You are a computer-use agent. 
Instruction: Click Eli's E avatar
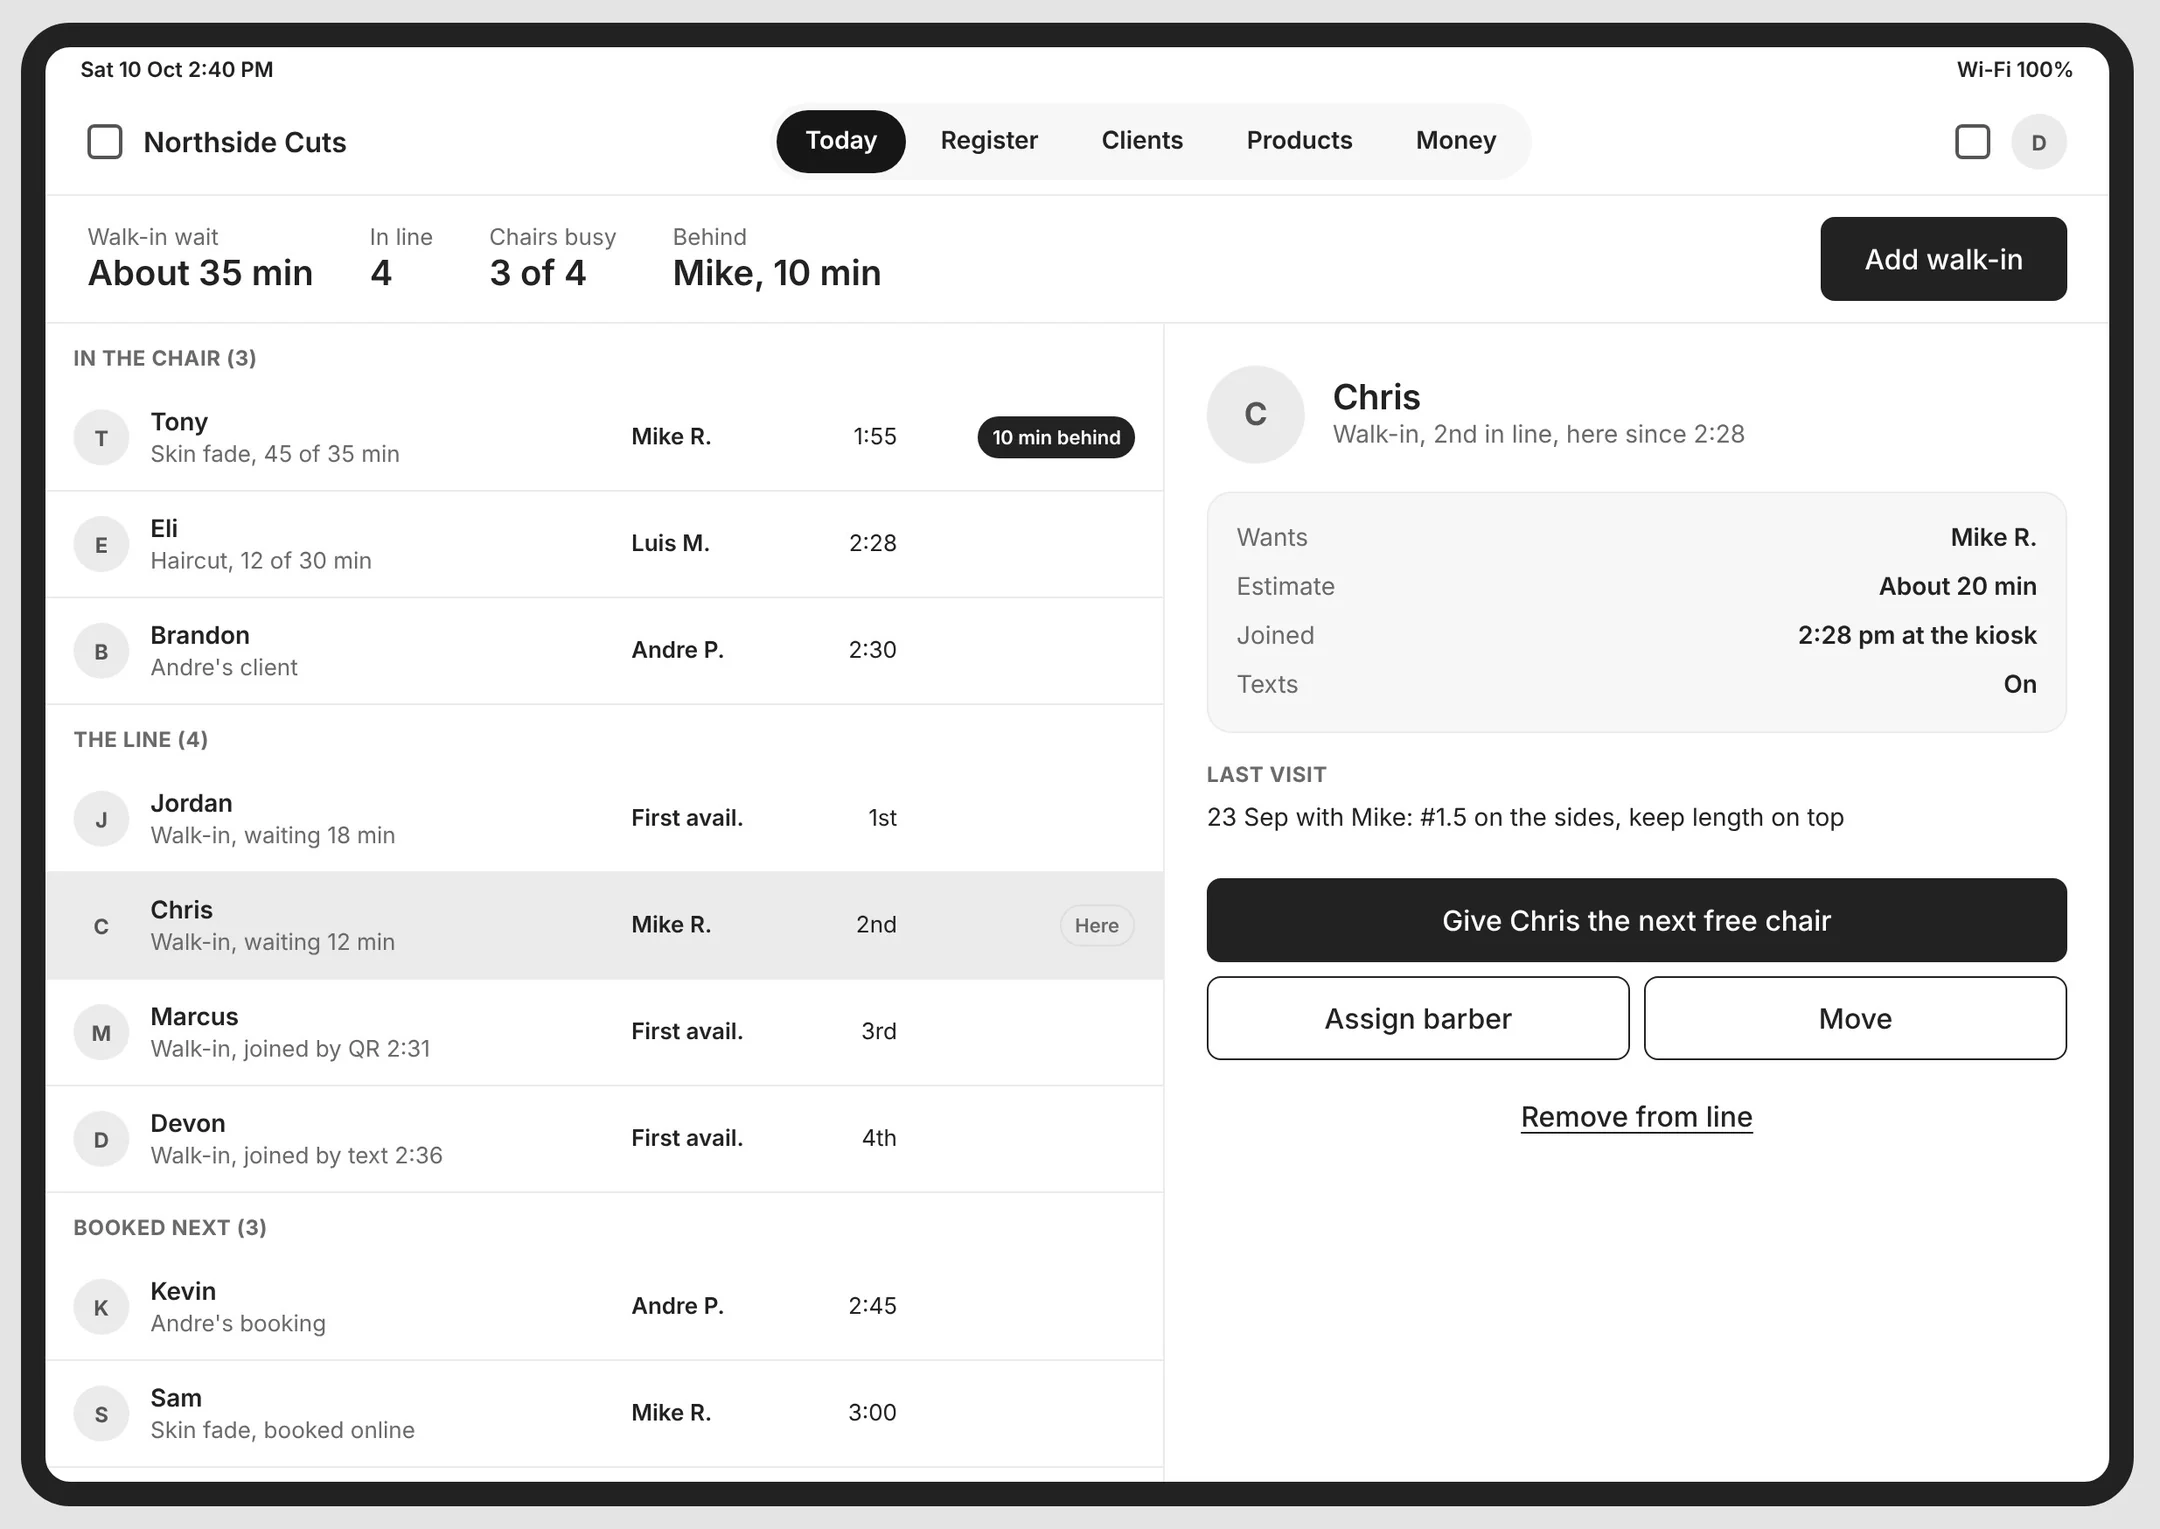[x=101, y=544]
